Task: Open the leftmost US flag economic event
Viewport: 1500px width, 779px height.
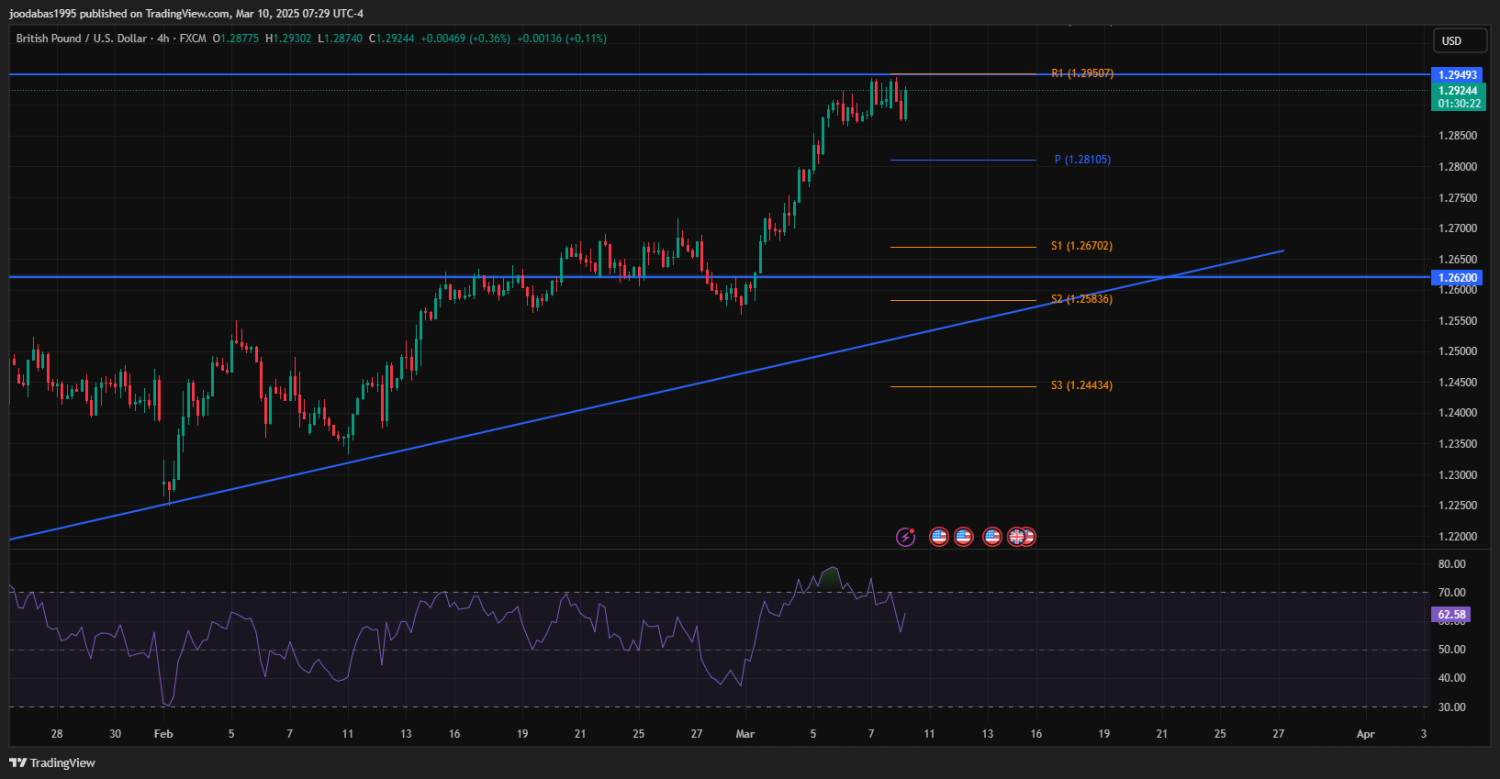Action: pos(939,537)
